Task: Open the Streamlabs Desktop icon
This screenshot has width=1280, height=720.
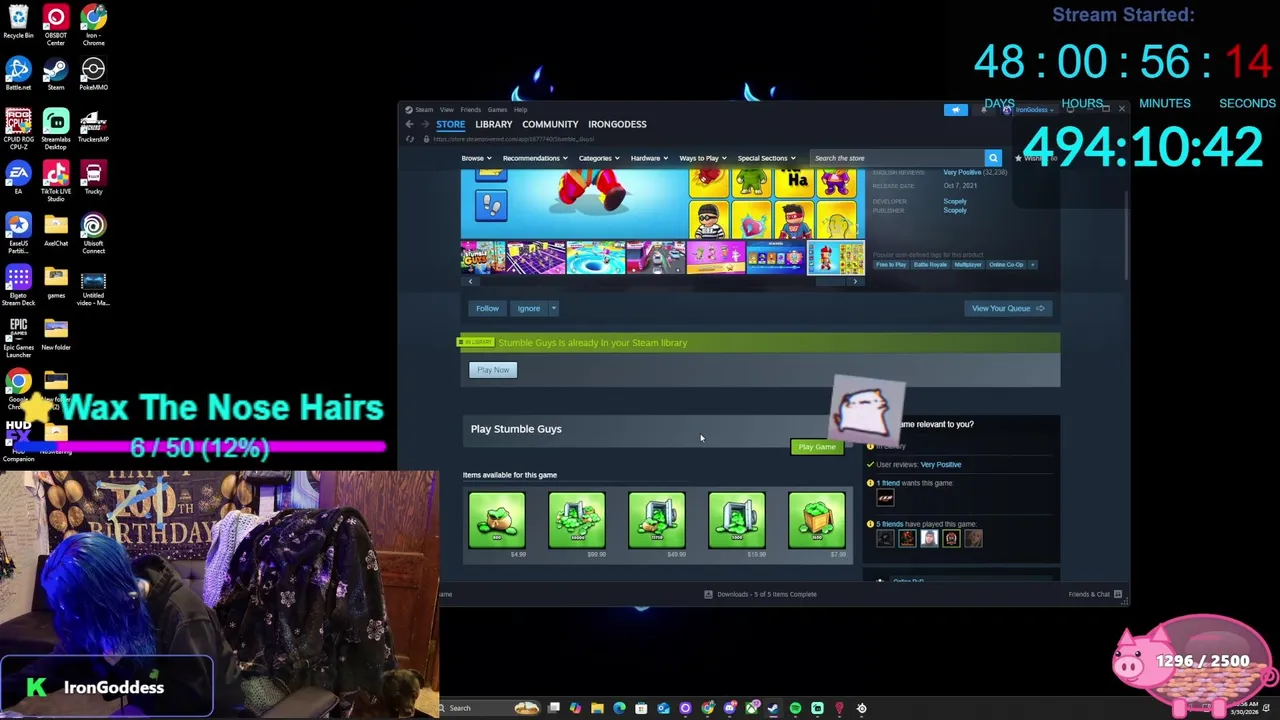Action: tap(56, 129)
